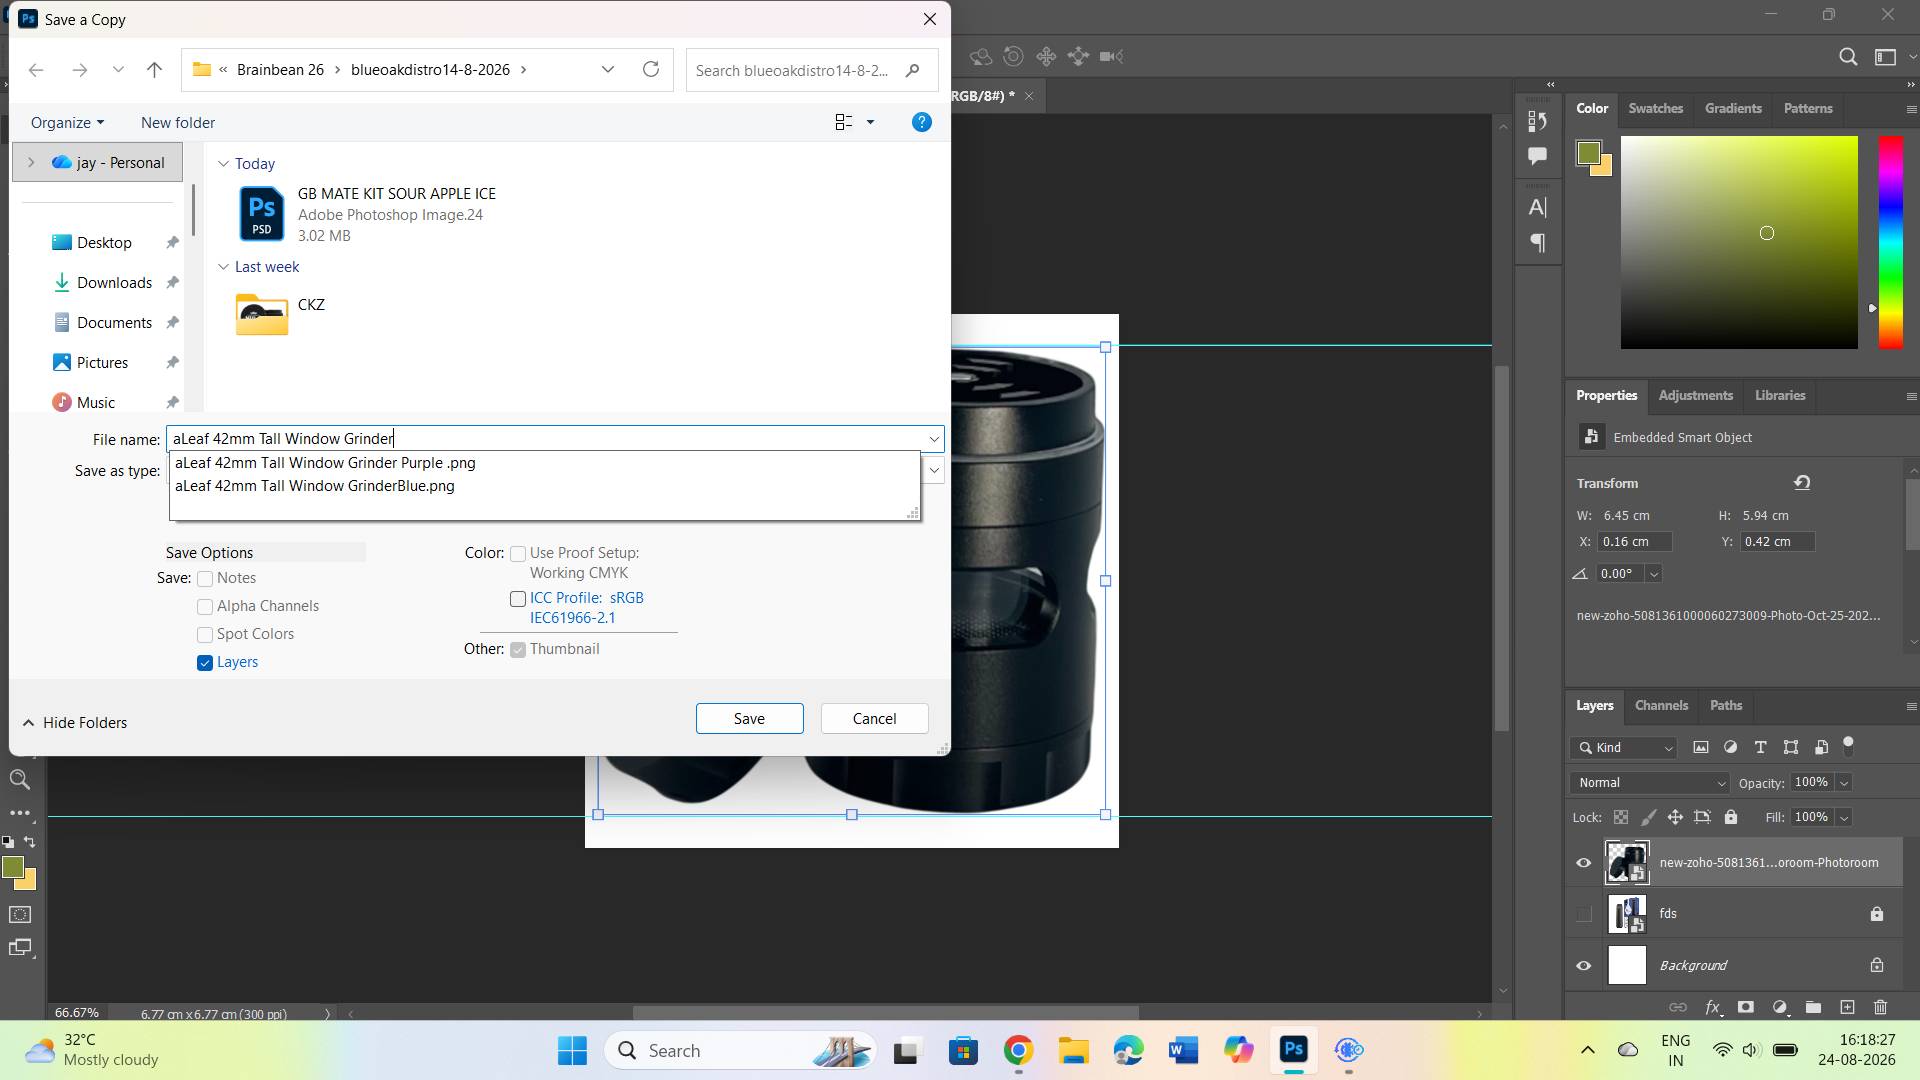Viewport: 1920px width, 1080px height.
Task: Uncheck the Layers save option
Action: [205, 663]
